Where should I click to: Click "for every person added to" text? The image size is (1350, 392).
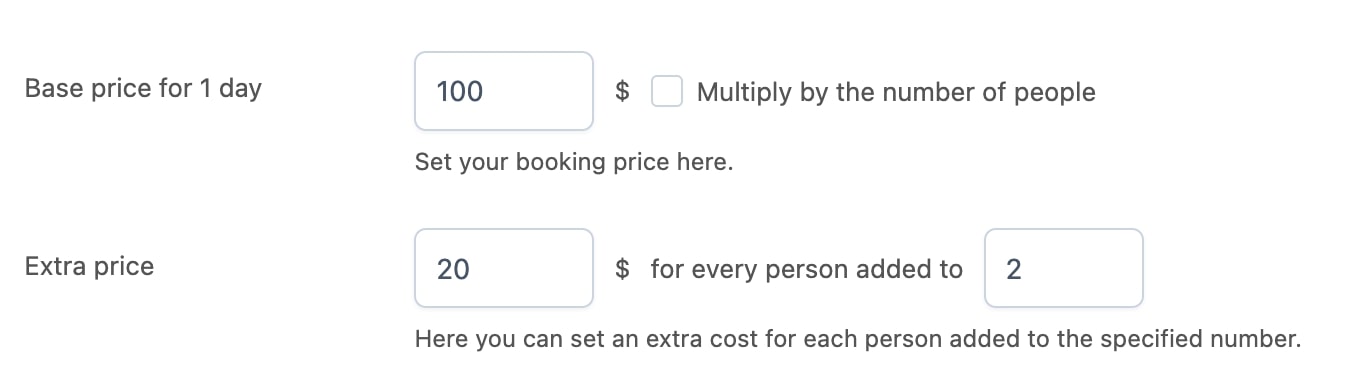point(806,269)
